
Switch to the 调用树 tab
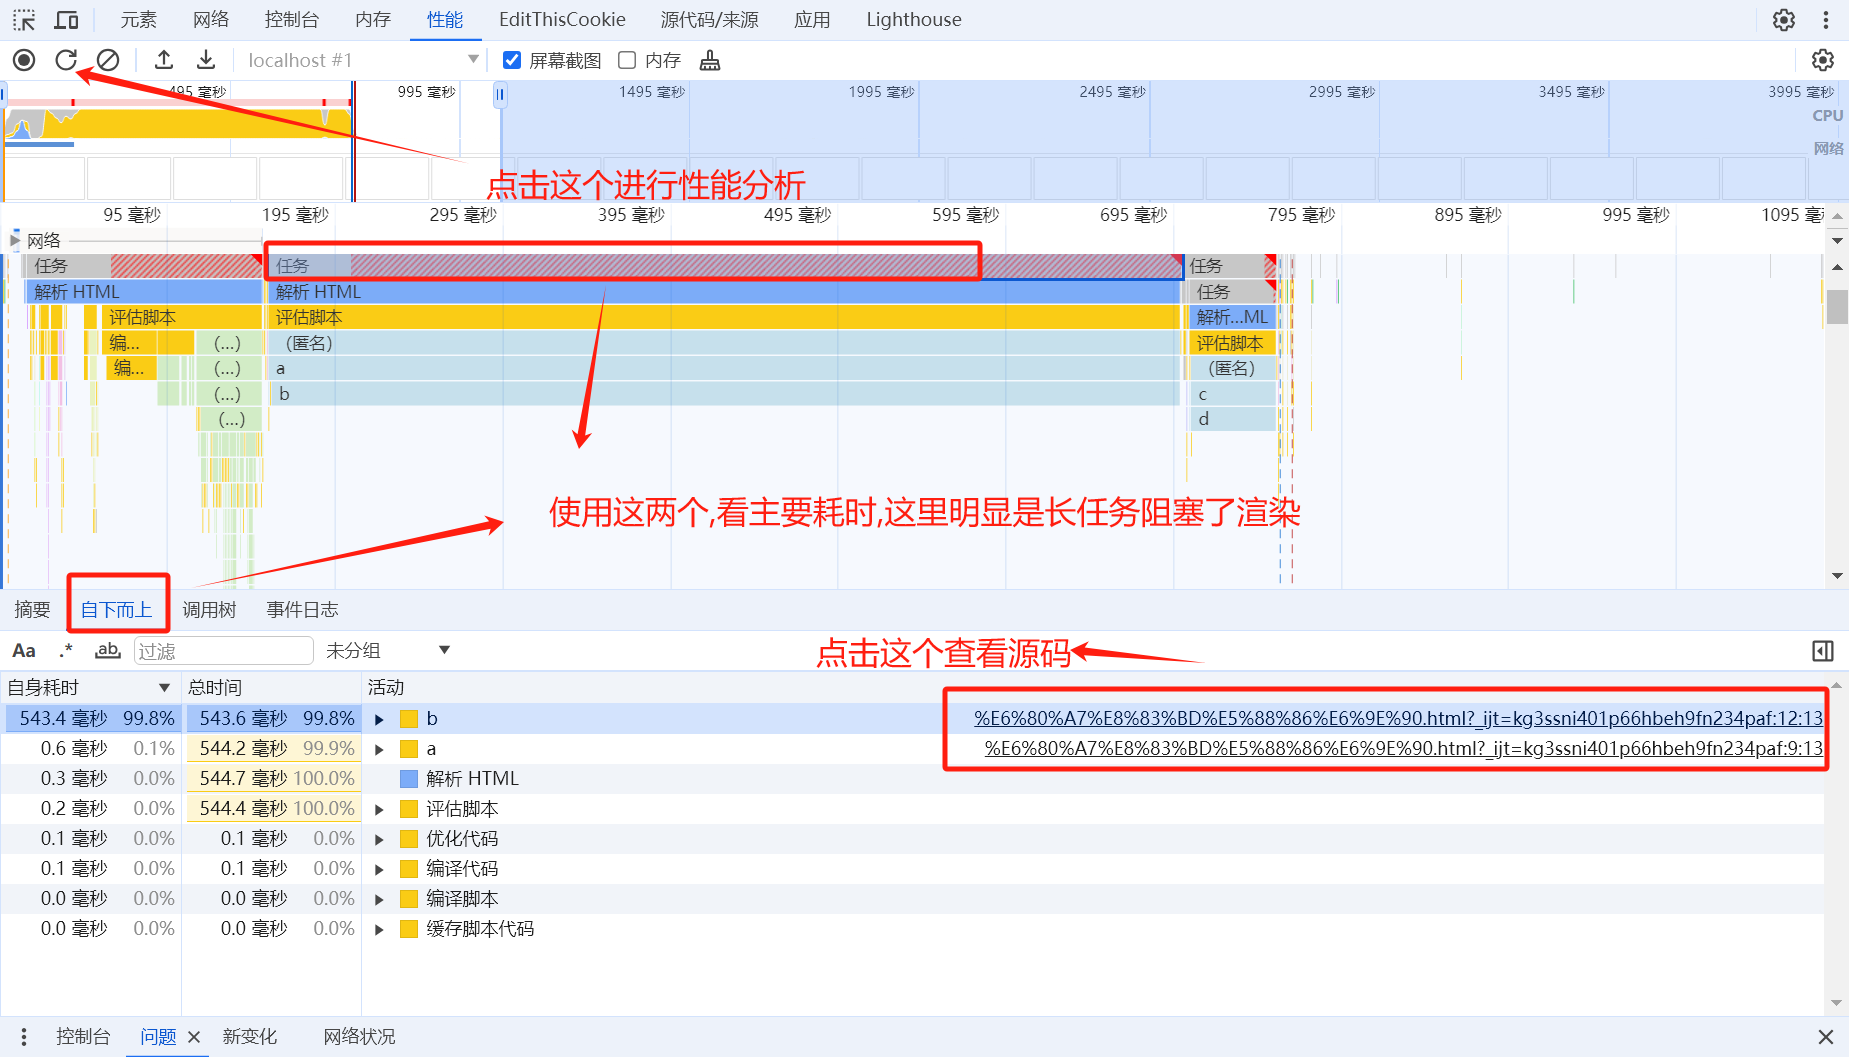coord(209,610)
